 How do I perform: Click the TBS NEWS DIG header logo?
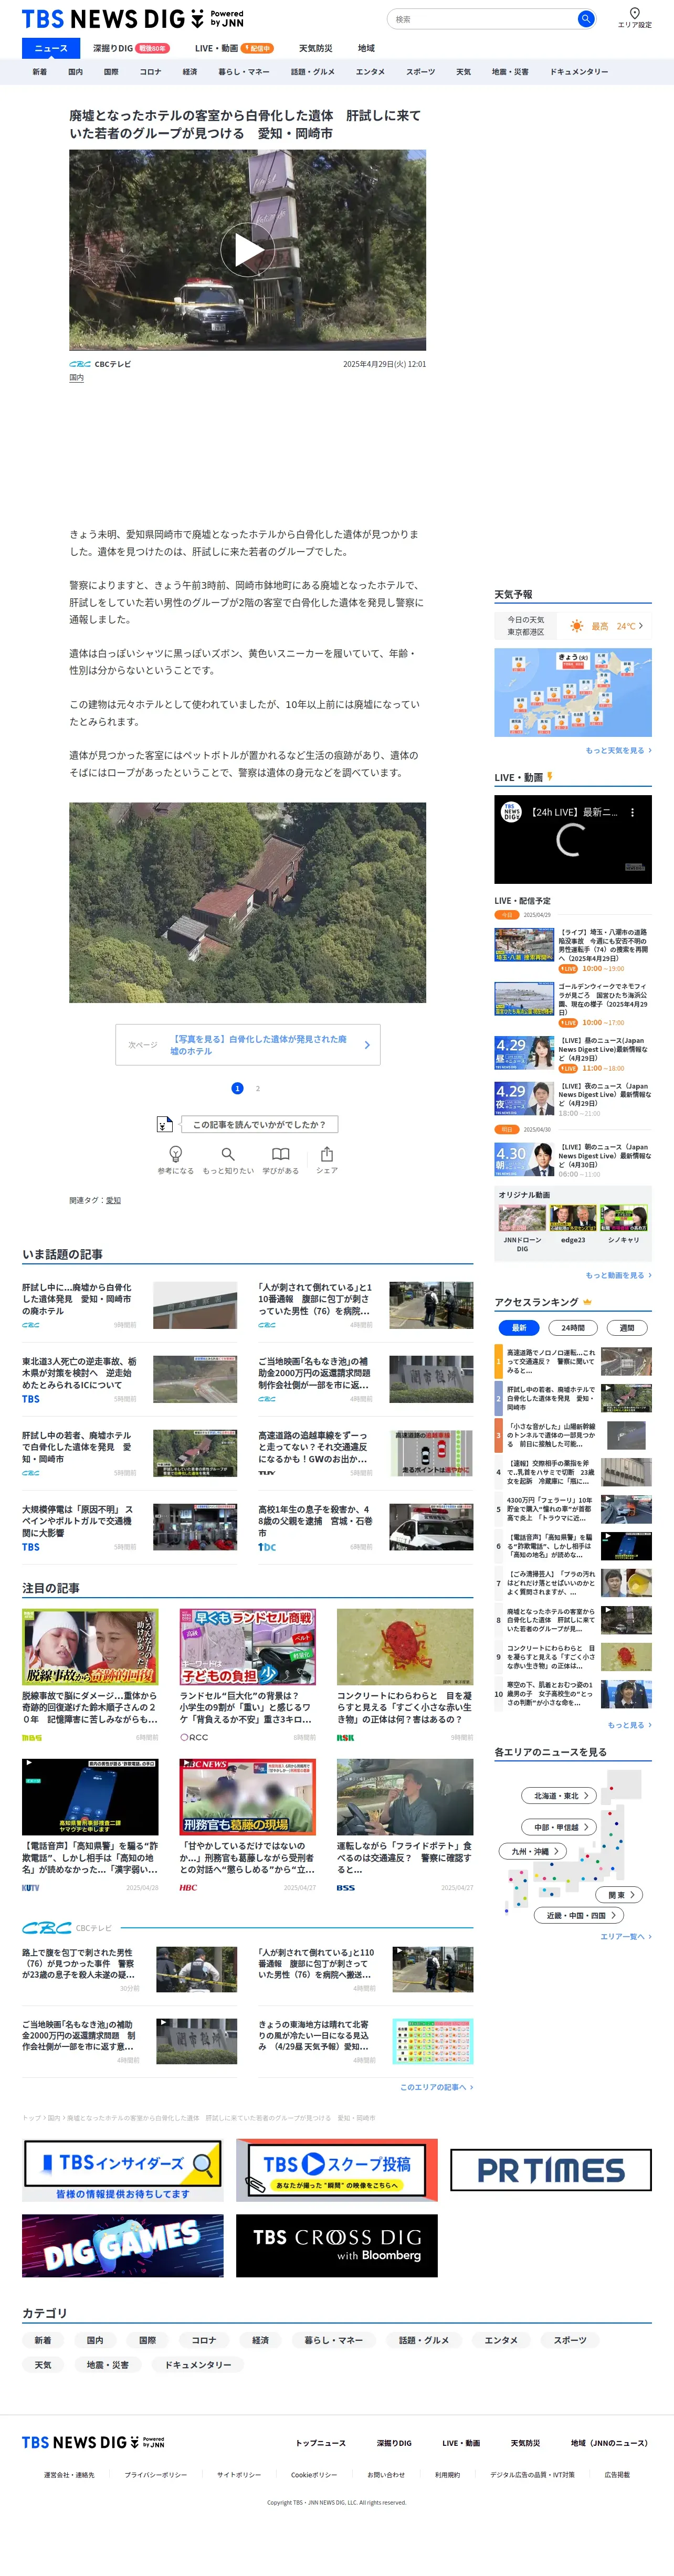[x=132, y=19]
